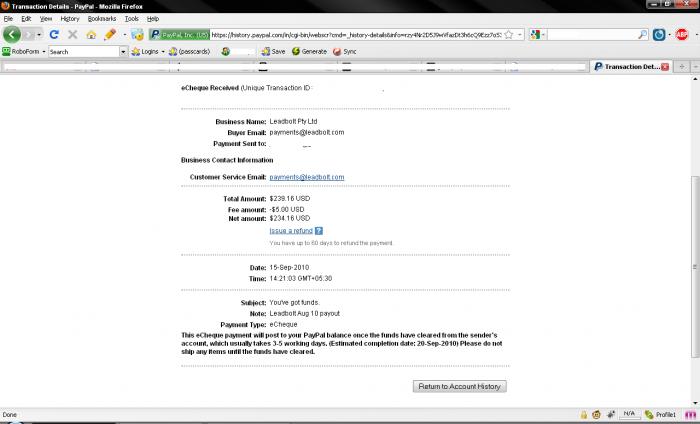Screen dimensions: 700x424
Task: Click the RoboForm toolbar button
Action: [x=24, y=51]
